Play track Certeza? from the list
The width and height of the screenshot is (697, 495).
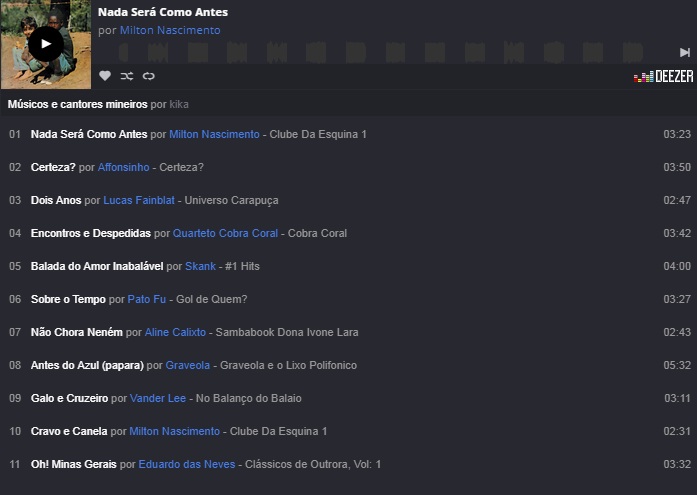tap(53, 167)
